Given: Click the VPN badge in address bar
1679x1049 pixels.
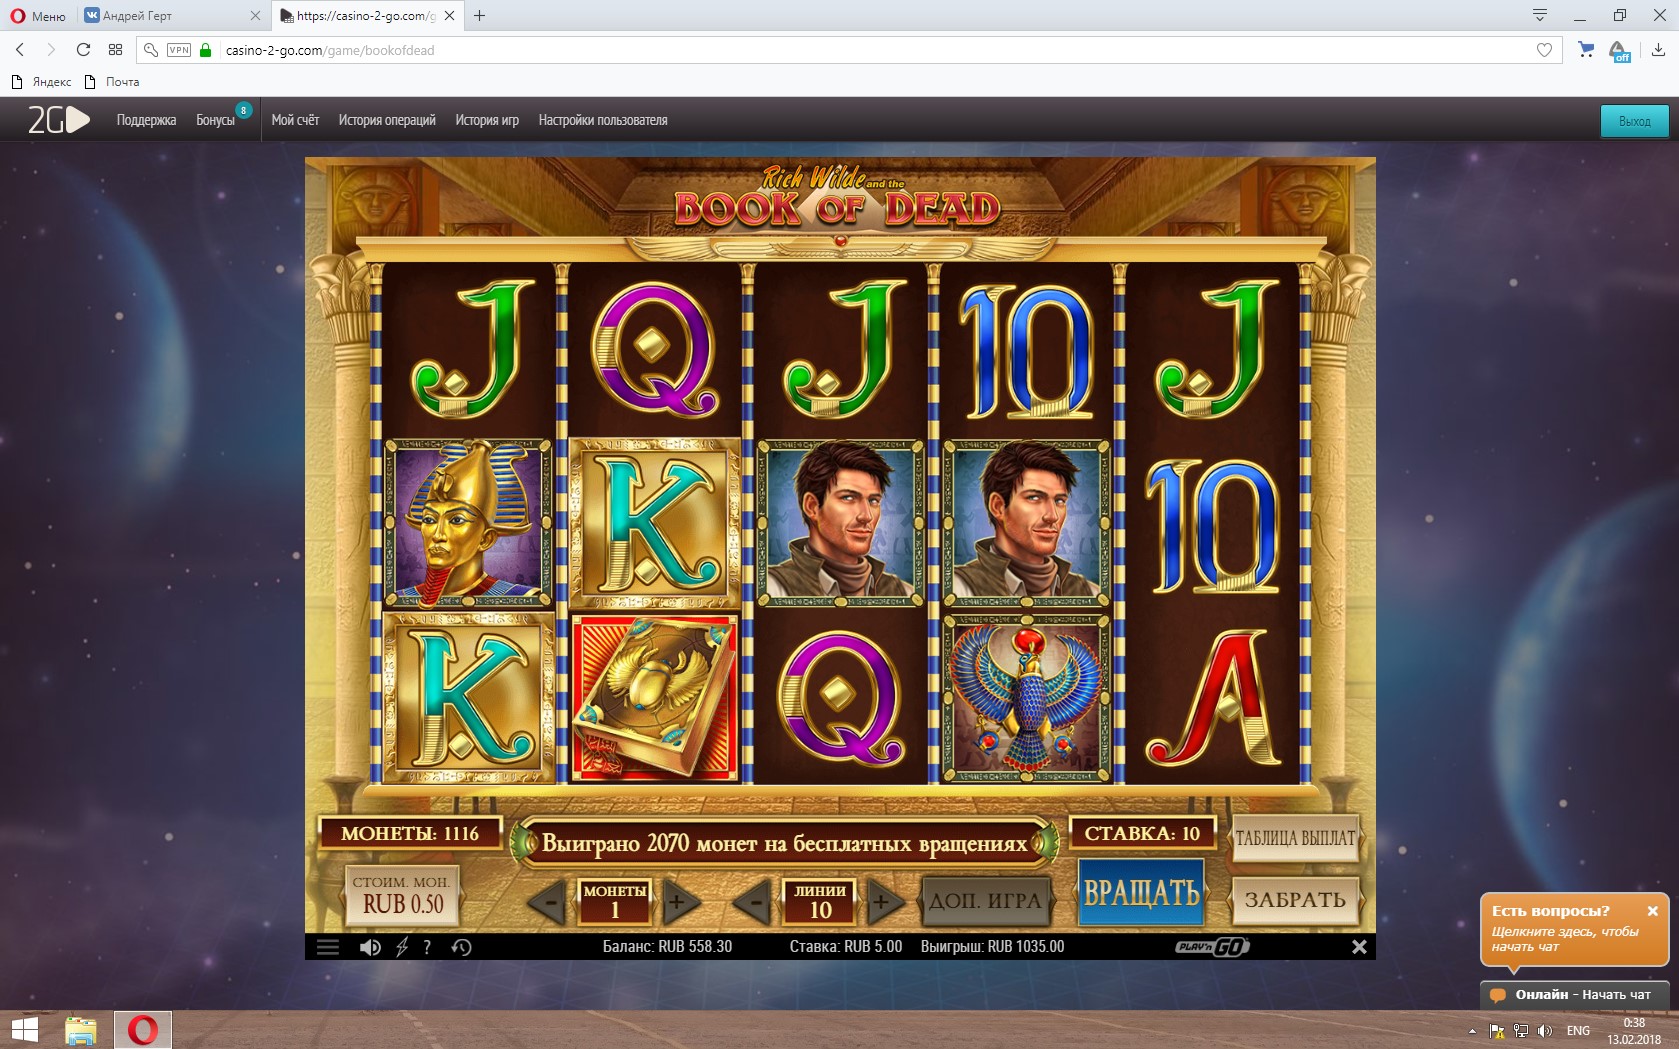Looking at the screenshot, I should tap(179, 50).
